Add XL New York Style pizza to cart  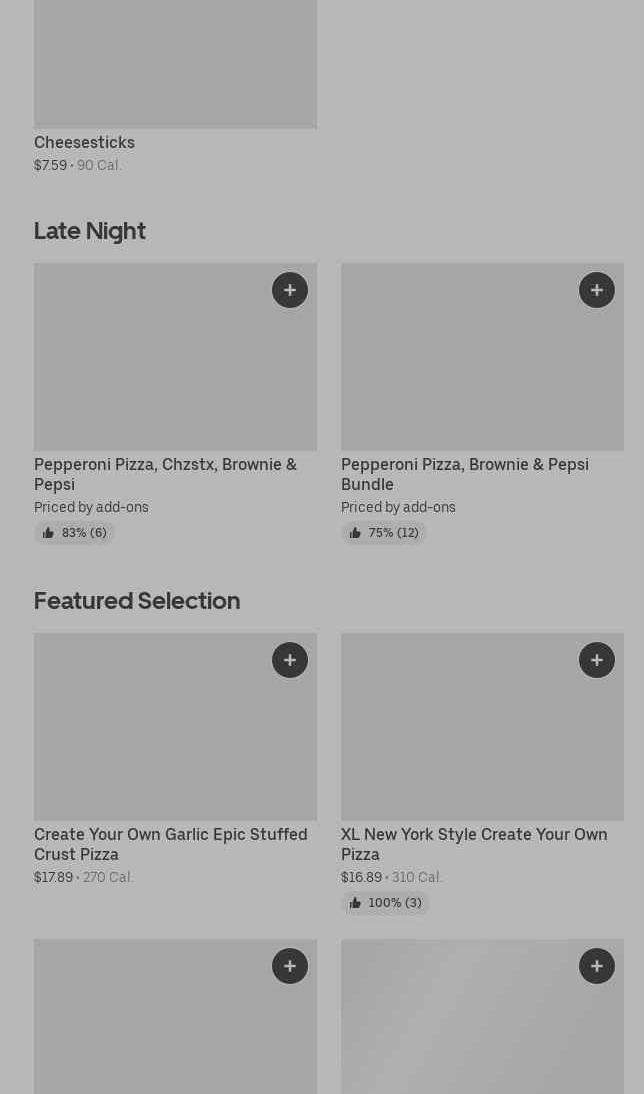(x=597, y=660)
